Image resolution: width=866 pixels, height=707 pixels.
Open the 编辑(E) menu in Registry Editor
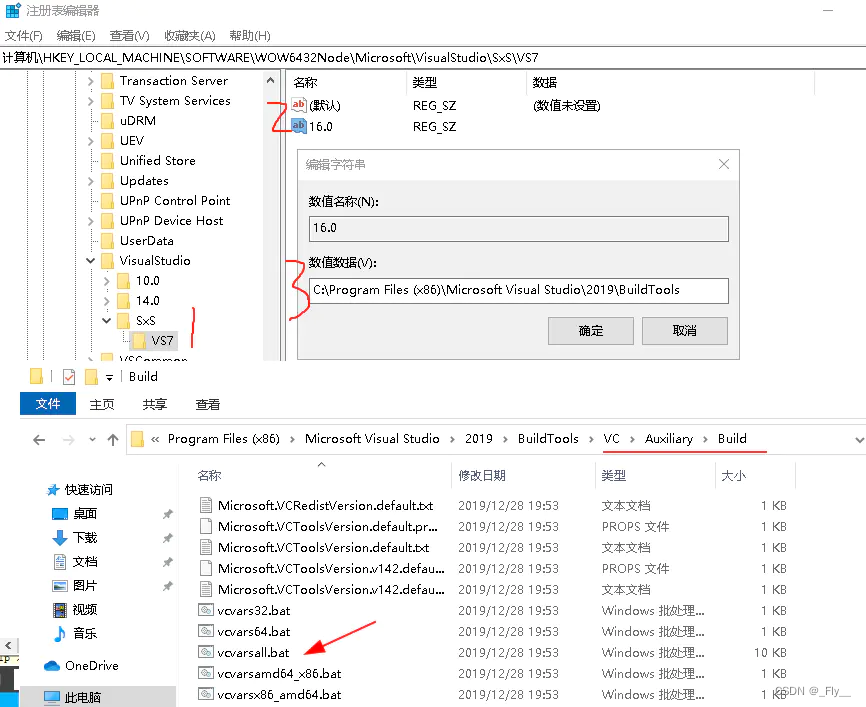point(75,35)
